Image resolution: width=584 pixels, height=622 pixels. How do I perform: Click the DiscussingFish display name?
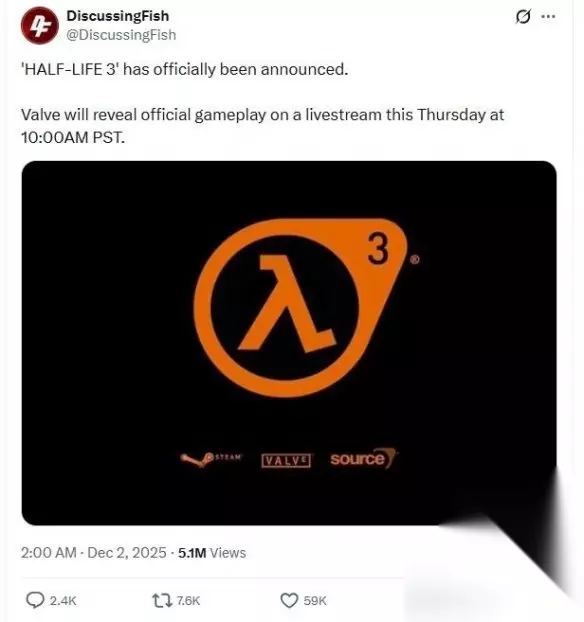pyautogui.click(x=118, y=16)
